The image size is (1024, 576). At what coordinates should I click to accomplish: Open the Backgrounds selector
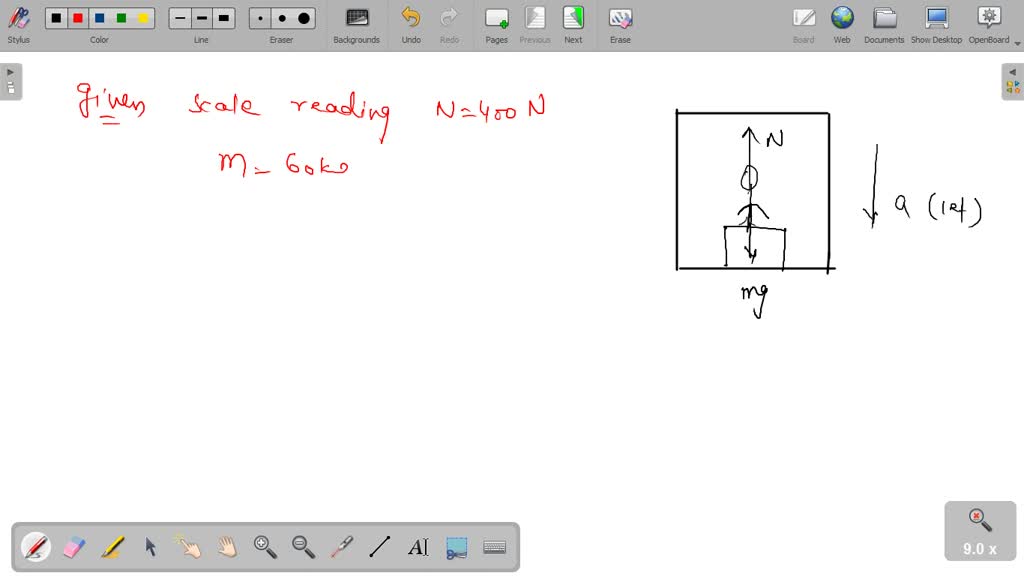(x=357, y=25)
